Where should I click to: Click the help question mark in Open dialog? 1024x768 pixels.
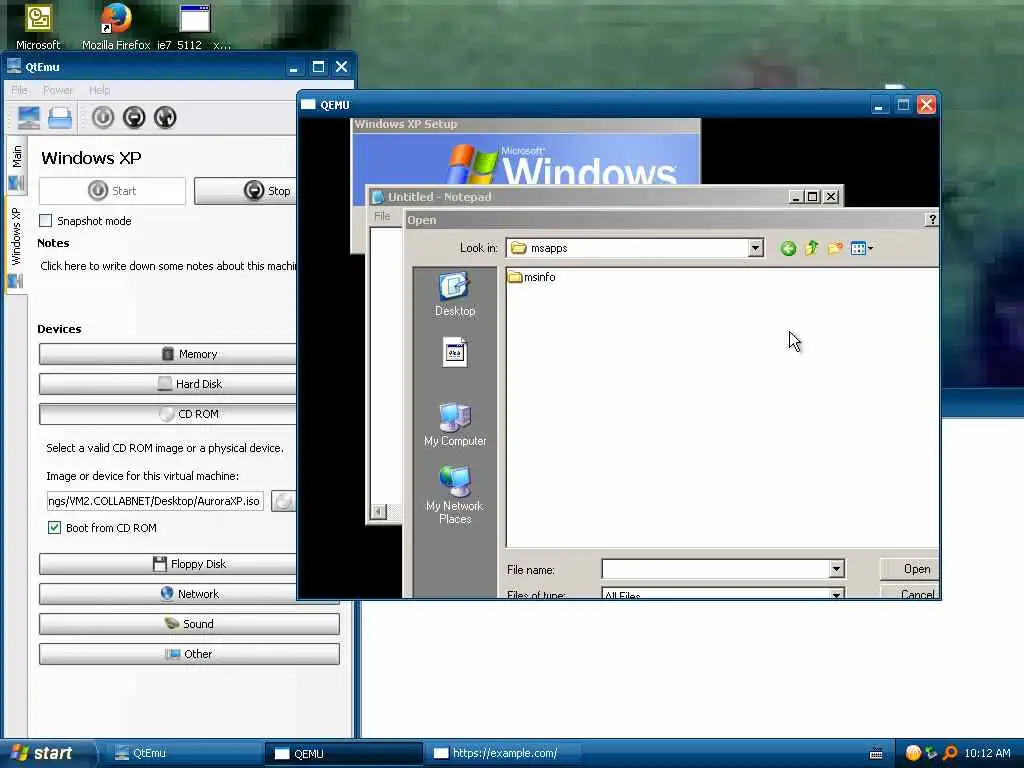pyautogui.click(x=931, y=219)
